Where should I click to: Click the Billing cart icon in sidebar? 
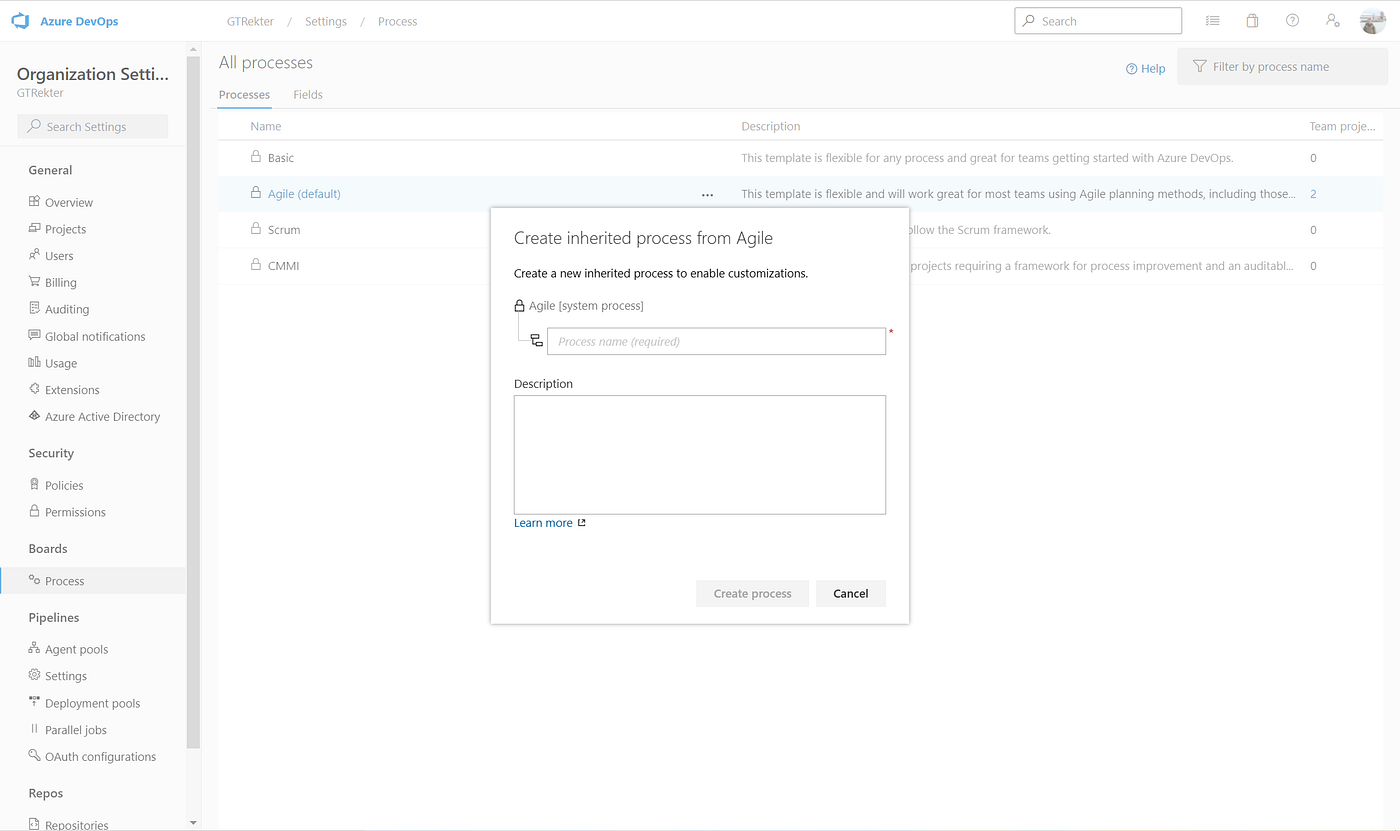(x=34, y=282)
